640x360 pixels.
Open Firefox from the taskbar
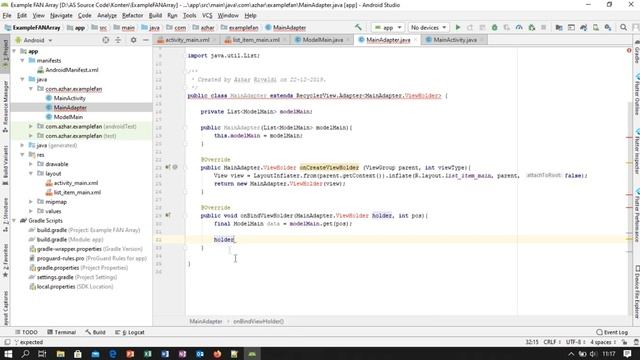(217, 354)
